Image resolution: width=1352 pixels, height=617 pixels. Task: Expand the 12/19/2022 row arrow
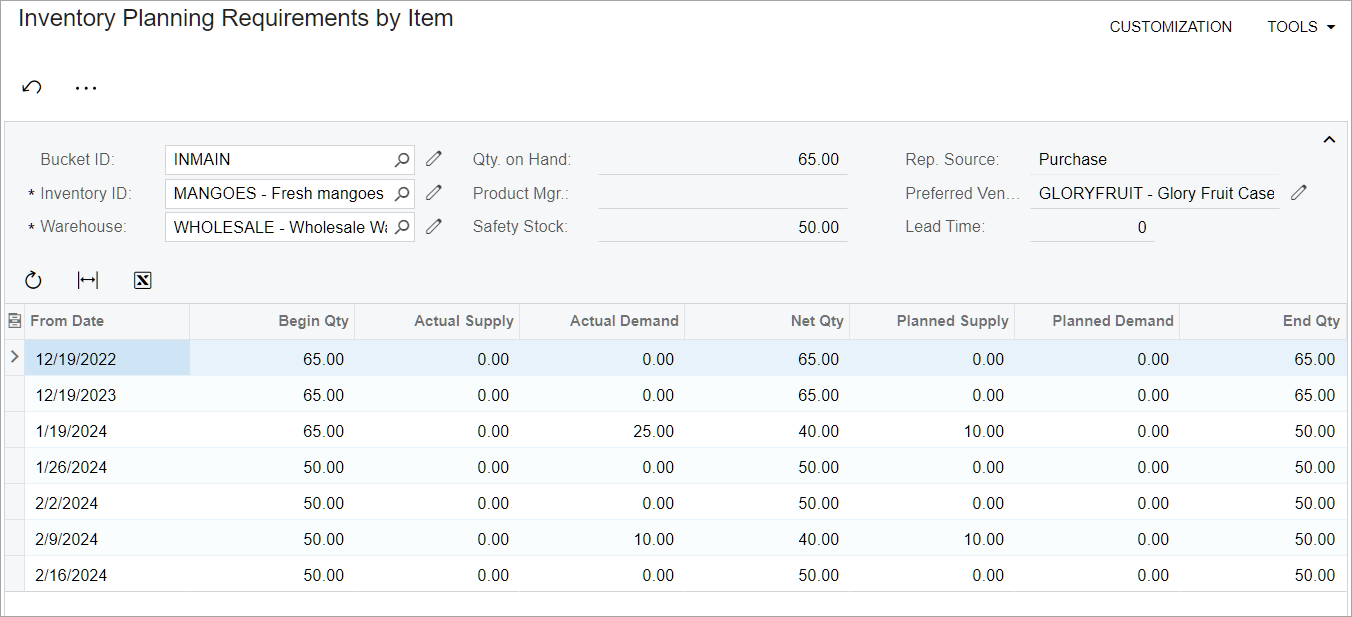coord(14,357)
